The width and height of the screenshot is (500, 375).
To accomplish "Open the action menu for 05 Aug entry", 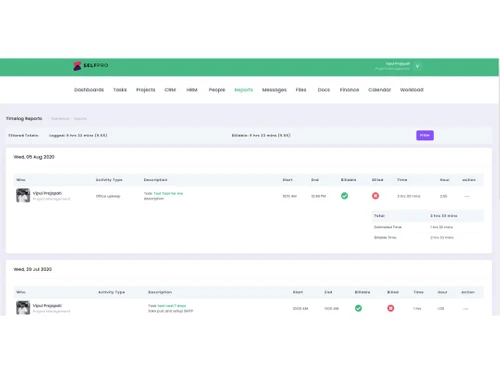I will coord(467,196).
